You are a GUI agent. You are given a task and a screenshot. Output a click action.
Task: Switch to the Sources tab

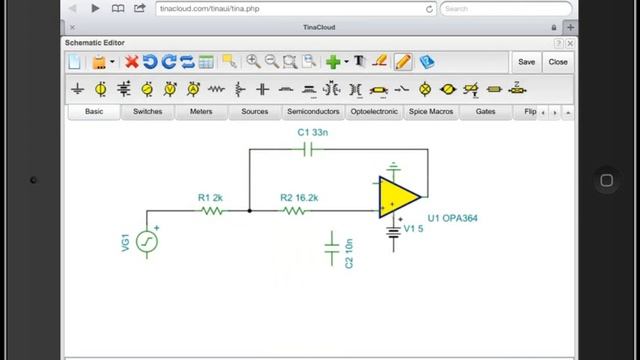254,112
